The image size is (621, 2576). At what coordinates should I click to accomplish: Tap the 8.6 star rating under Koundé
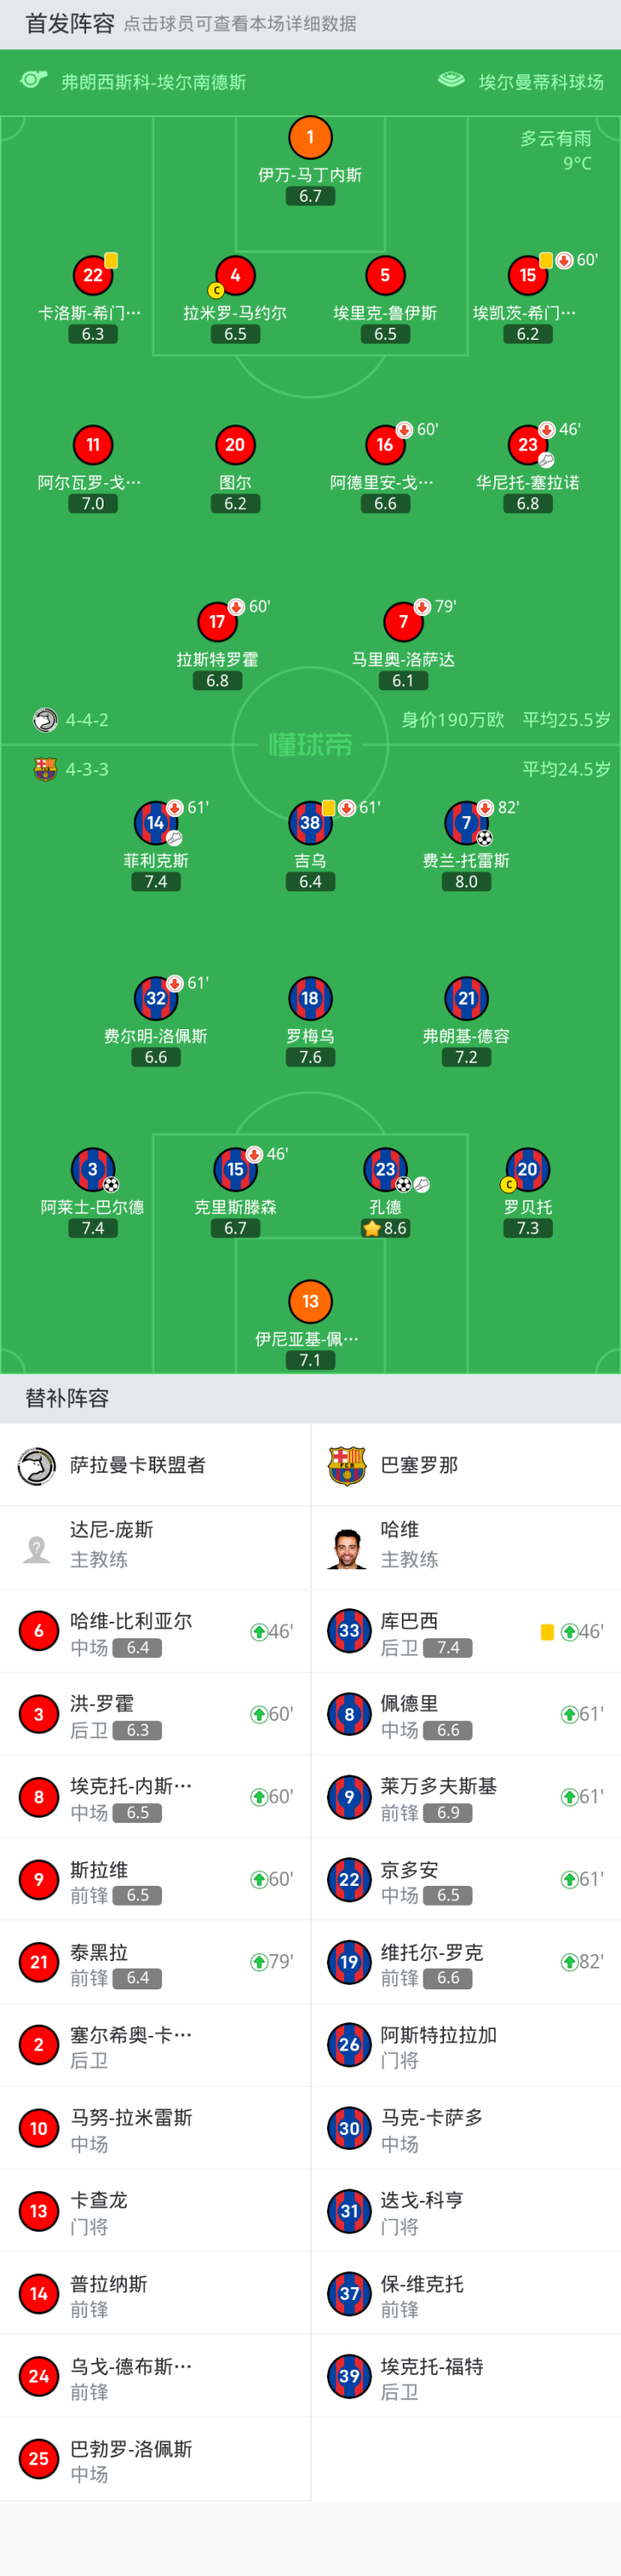point(385,1229)
